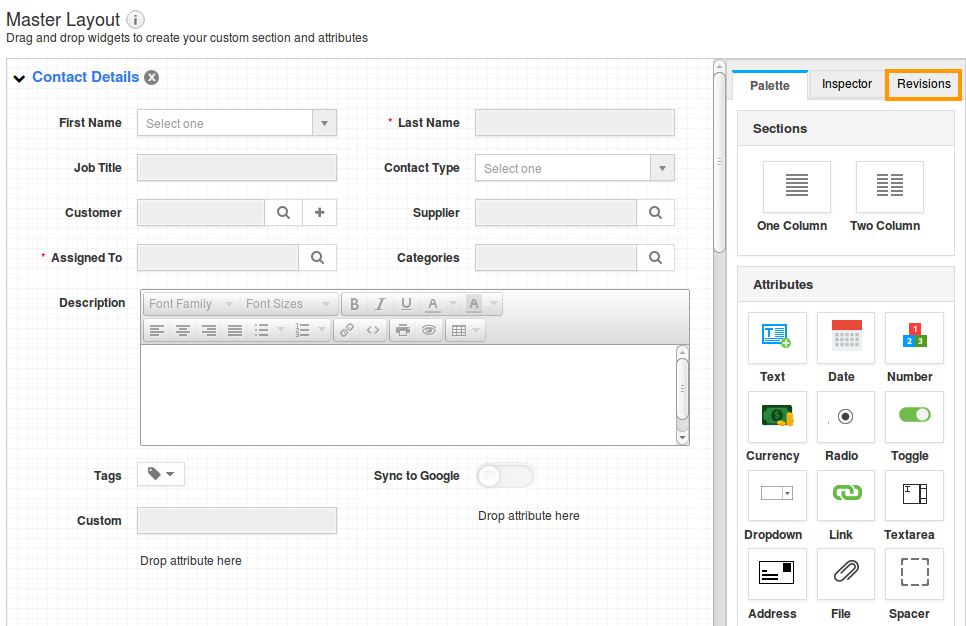
Task: Click the Customer lookup magnifier icon
Action: point(283,212)
